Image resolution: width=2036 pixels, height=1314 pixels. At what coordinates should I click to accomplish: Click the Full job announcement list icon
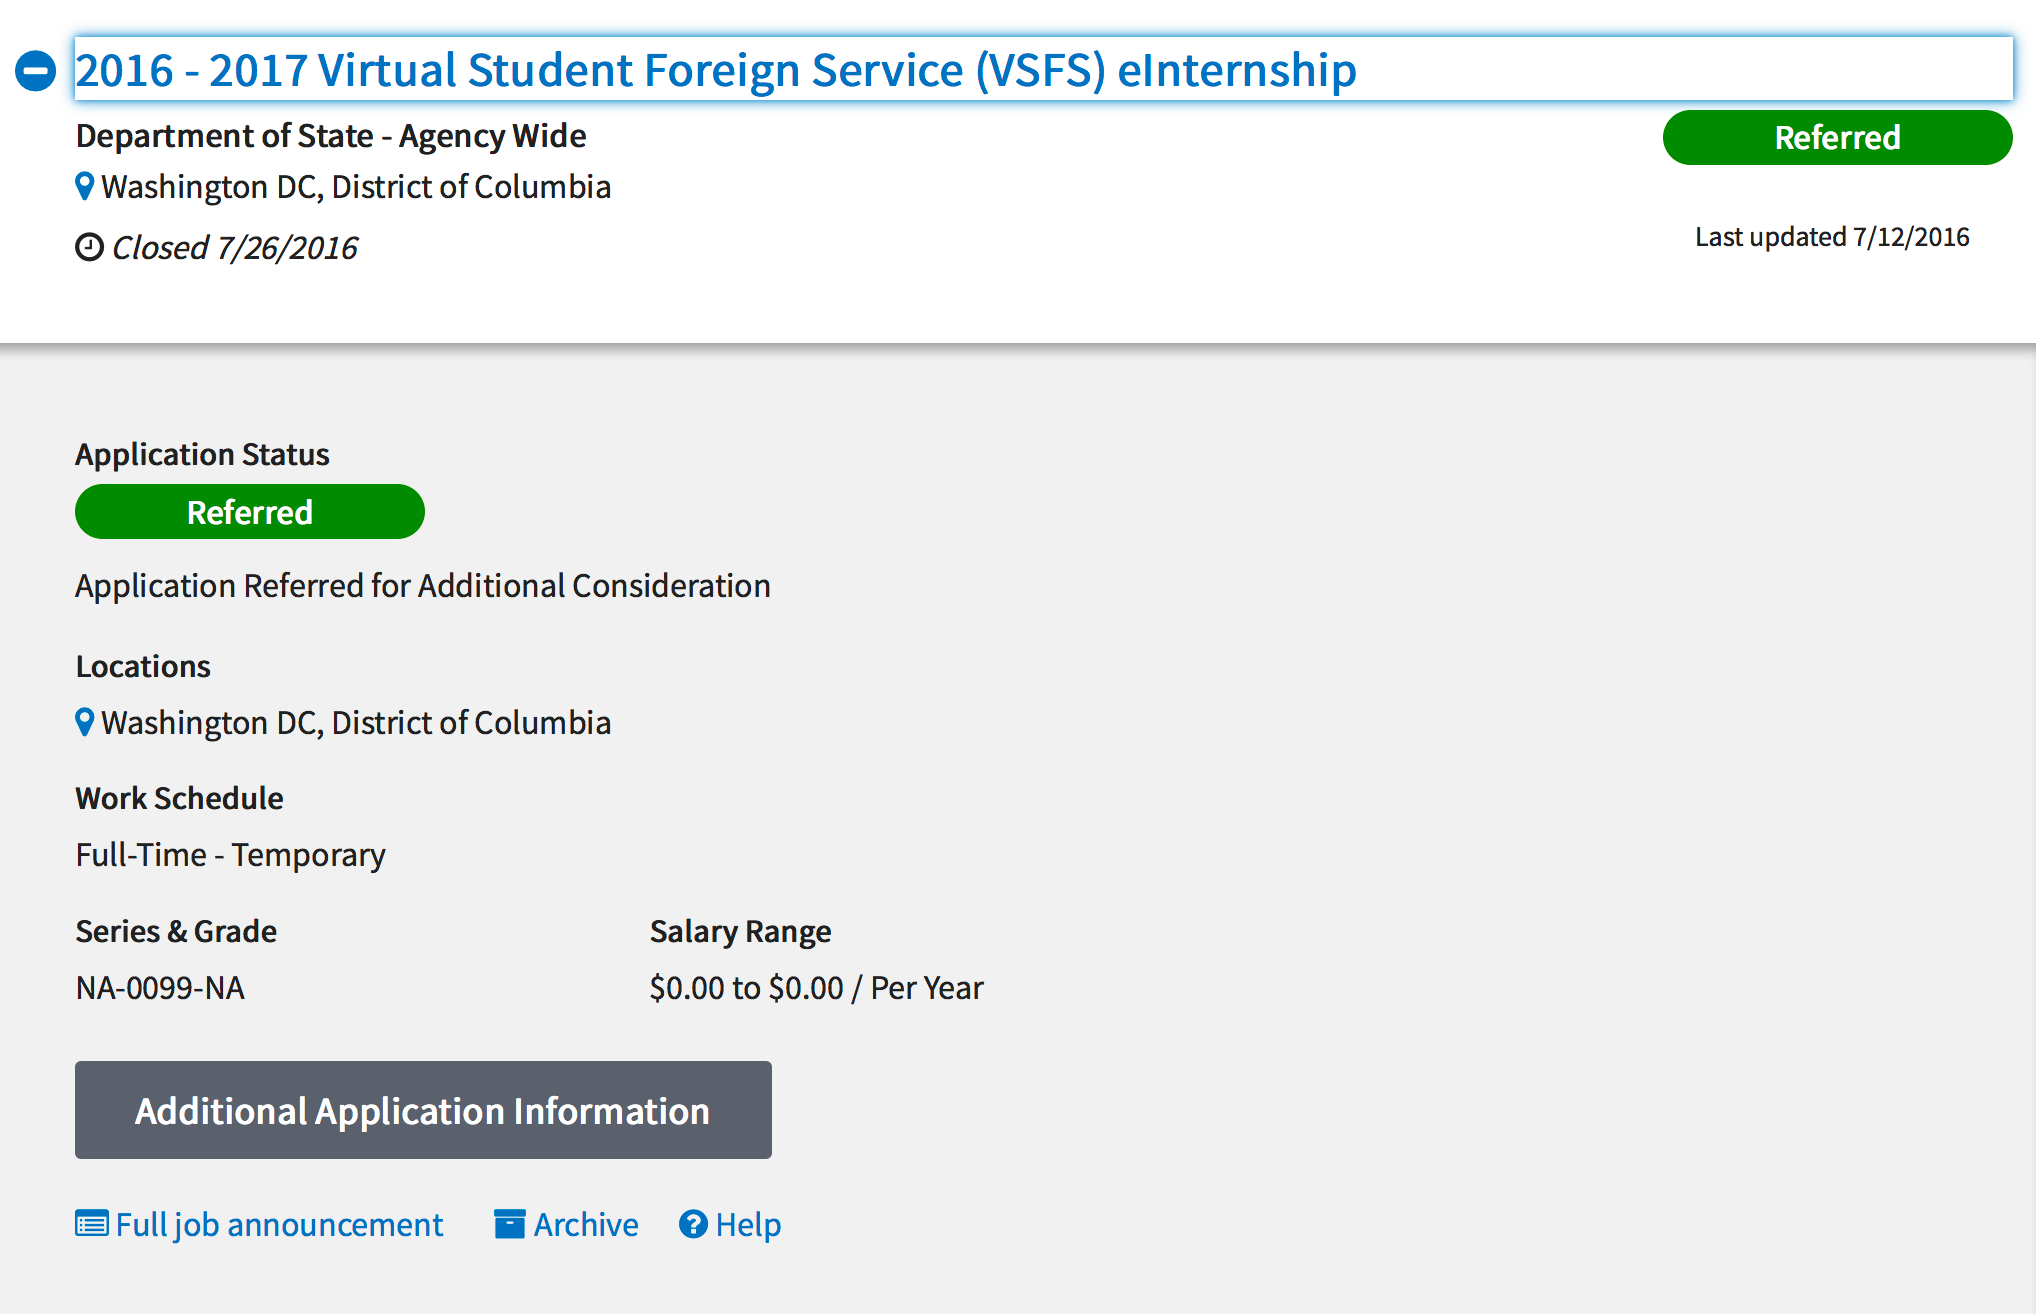pos(92,1224)
